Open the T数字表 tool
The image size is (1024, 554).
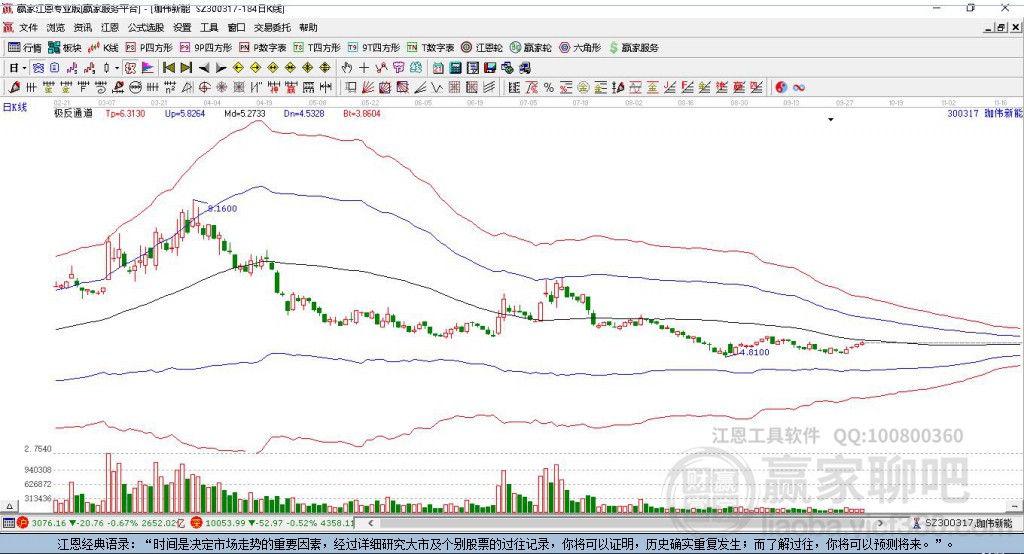[430, 48]
